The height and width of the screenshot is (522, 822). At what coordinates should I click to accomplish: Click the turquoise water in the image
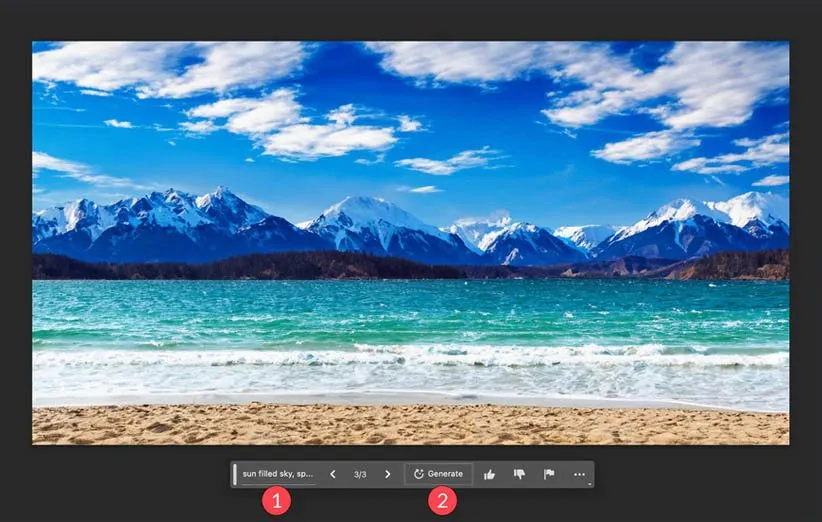pyautogui.click(x=400, y=310)
